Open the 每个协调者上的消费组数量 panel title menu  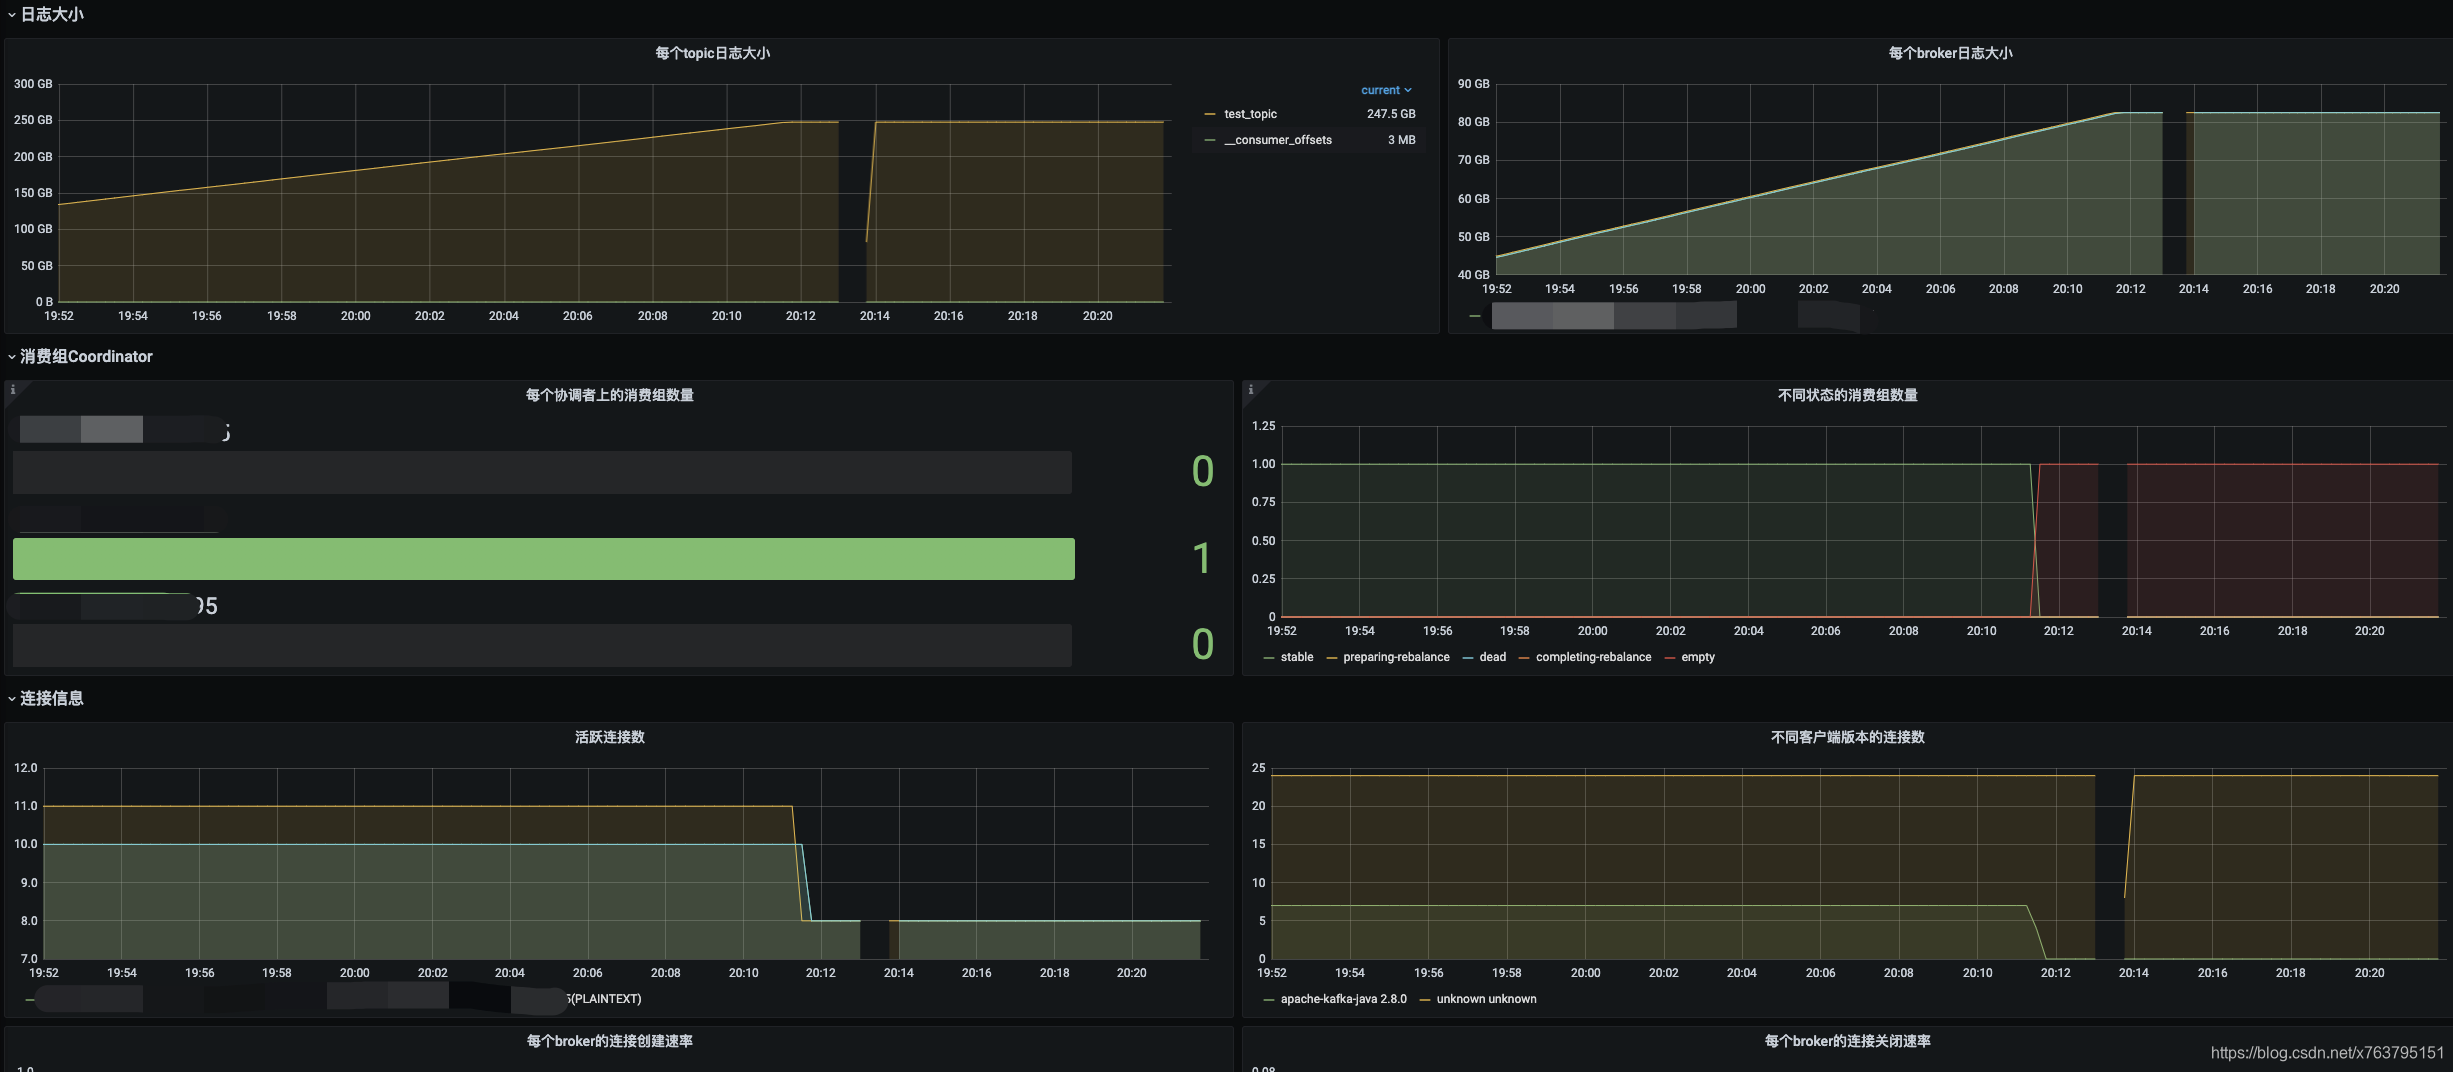pyautogui.click(x=610, y=395)
